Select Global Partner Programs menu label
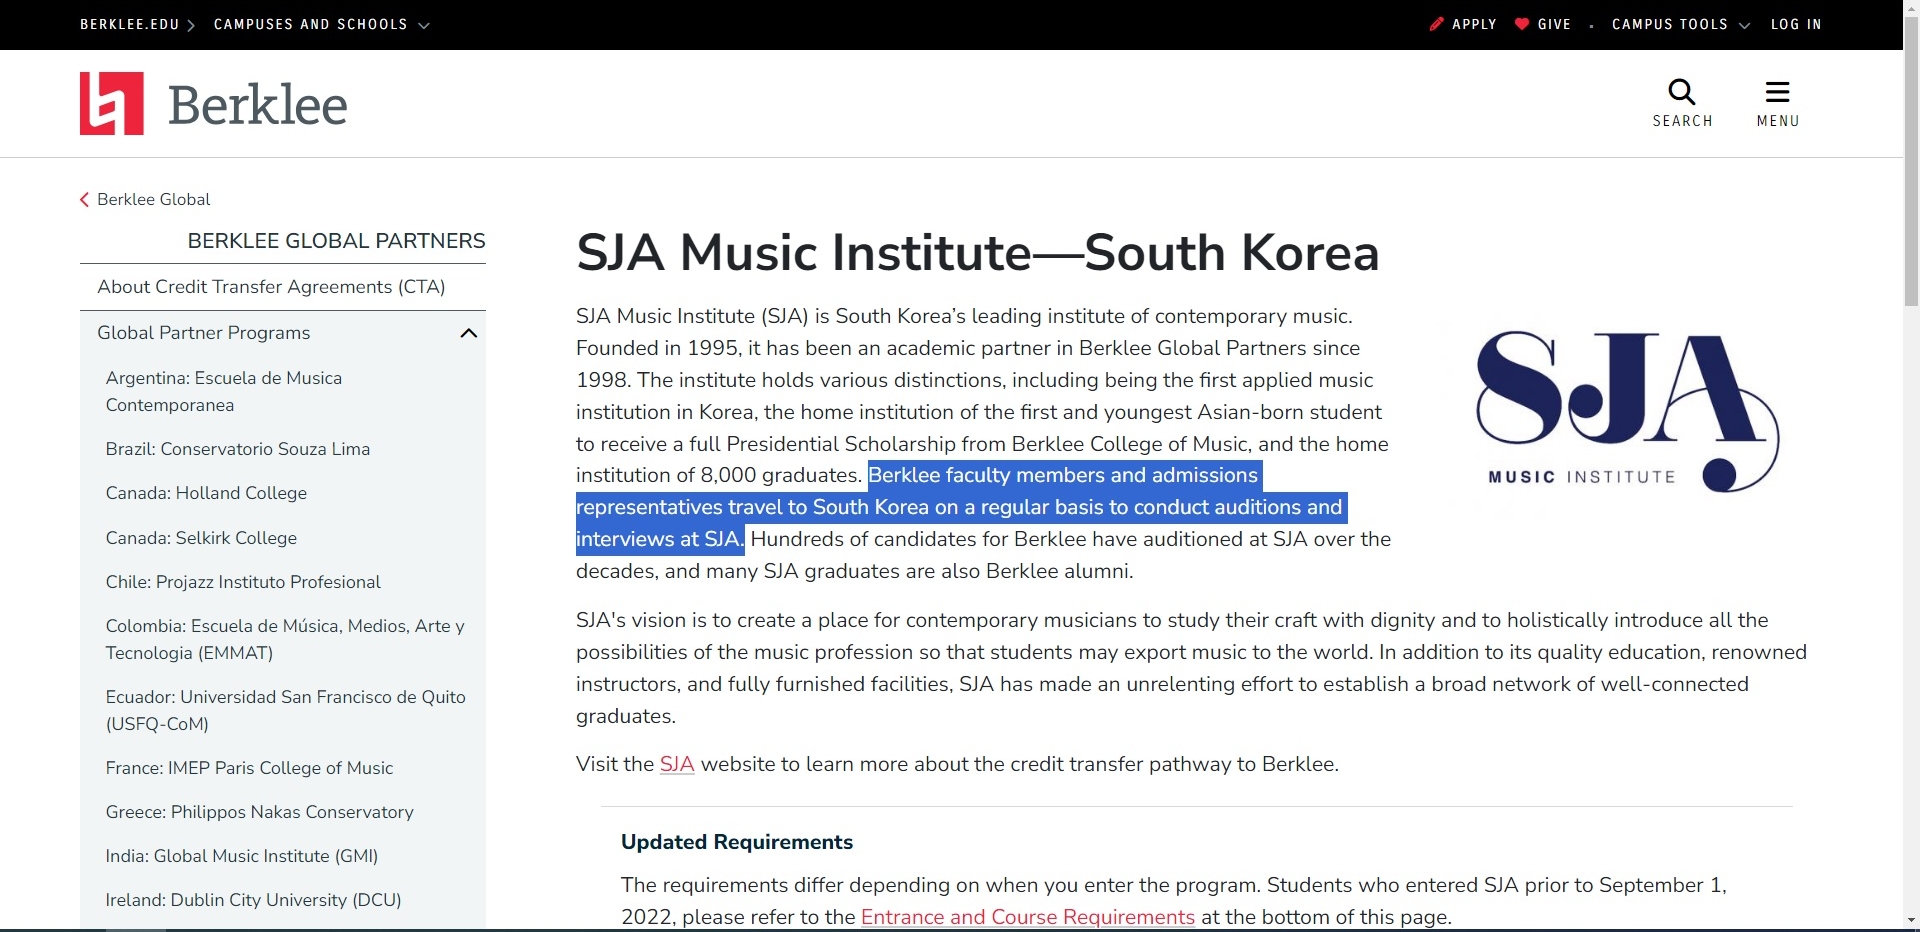Screen dimensions: 1920x932 coord(204,333)
